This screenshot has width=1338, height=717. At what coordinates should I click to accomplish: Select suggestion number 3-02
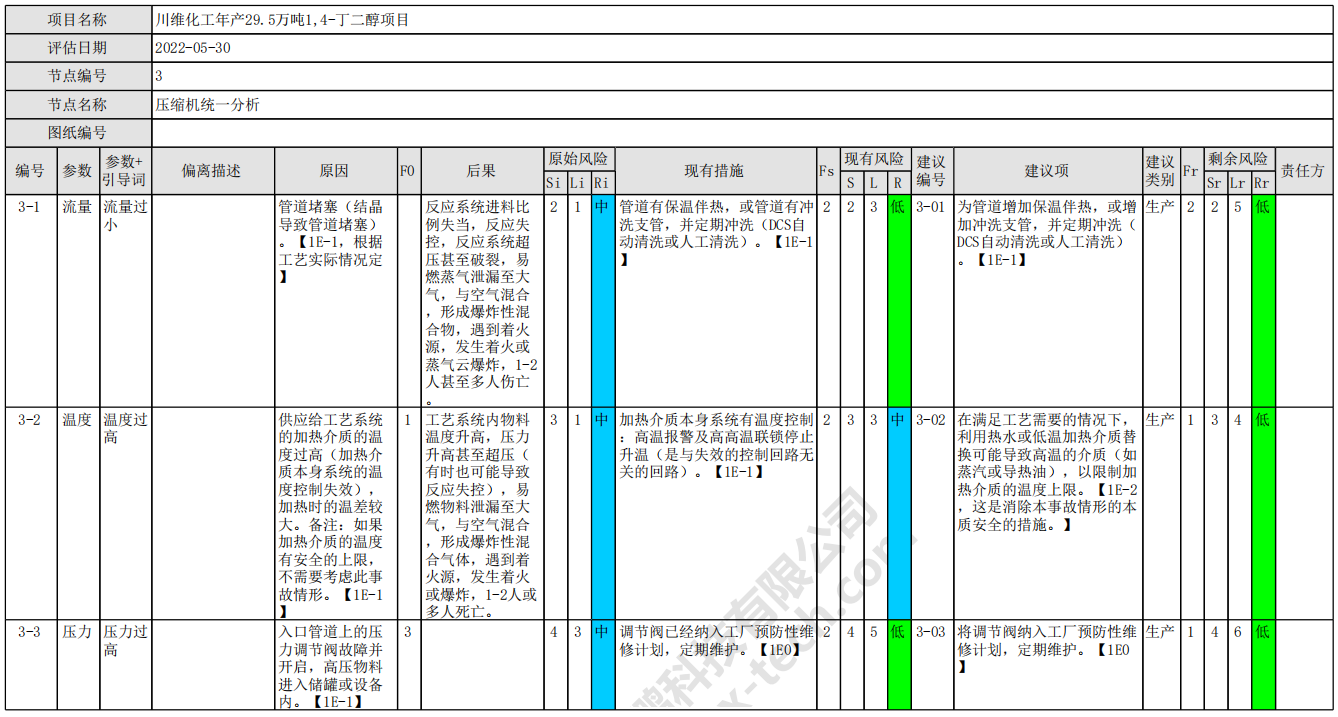(931, 513)
